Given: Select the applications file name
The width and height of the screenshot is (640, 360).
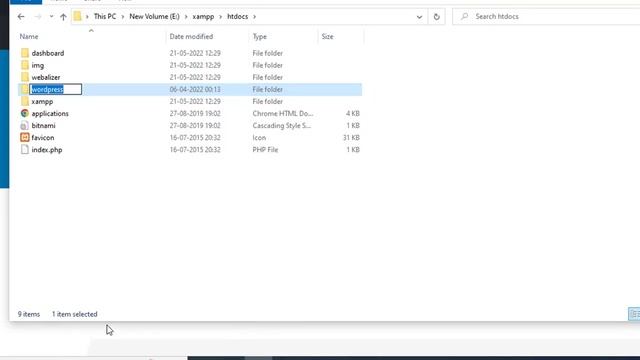Looking at the screenshot, I should coord(50,113).
